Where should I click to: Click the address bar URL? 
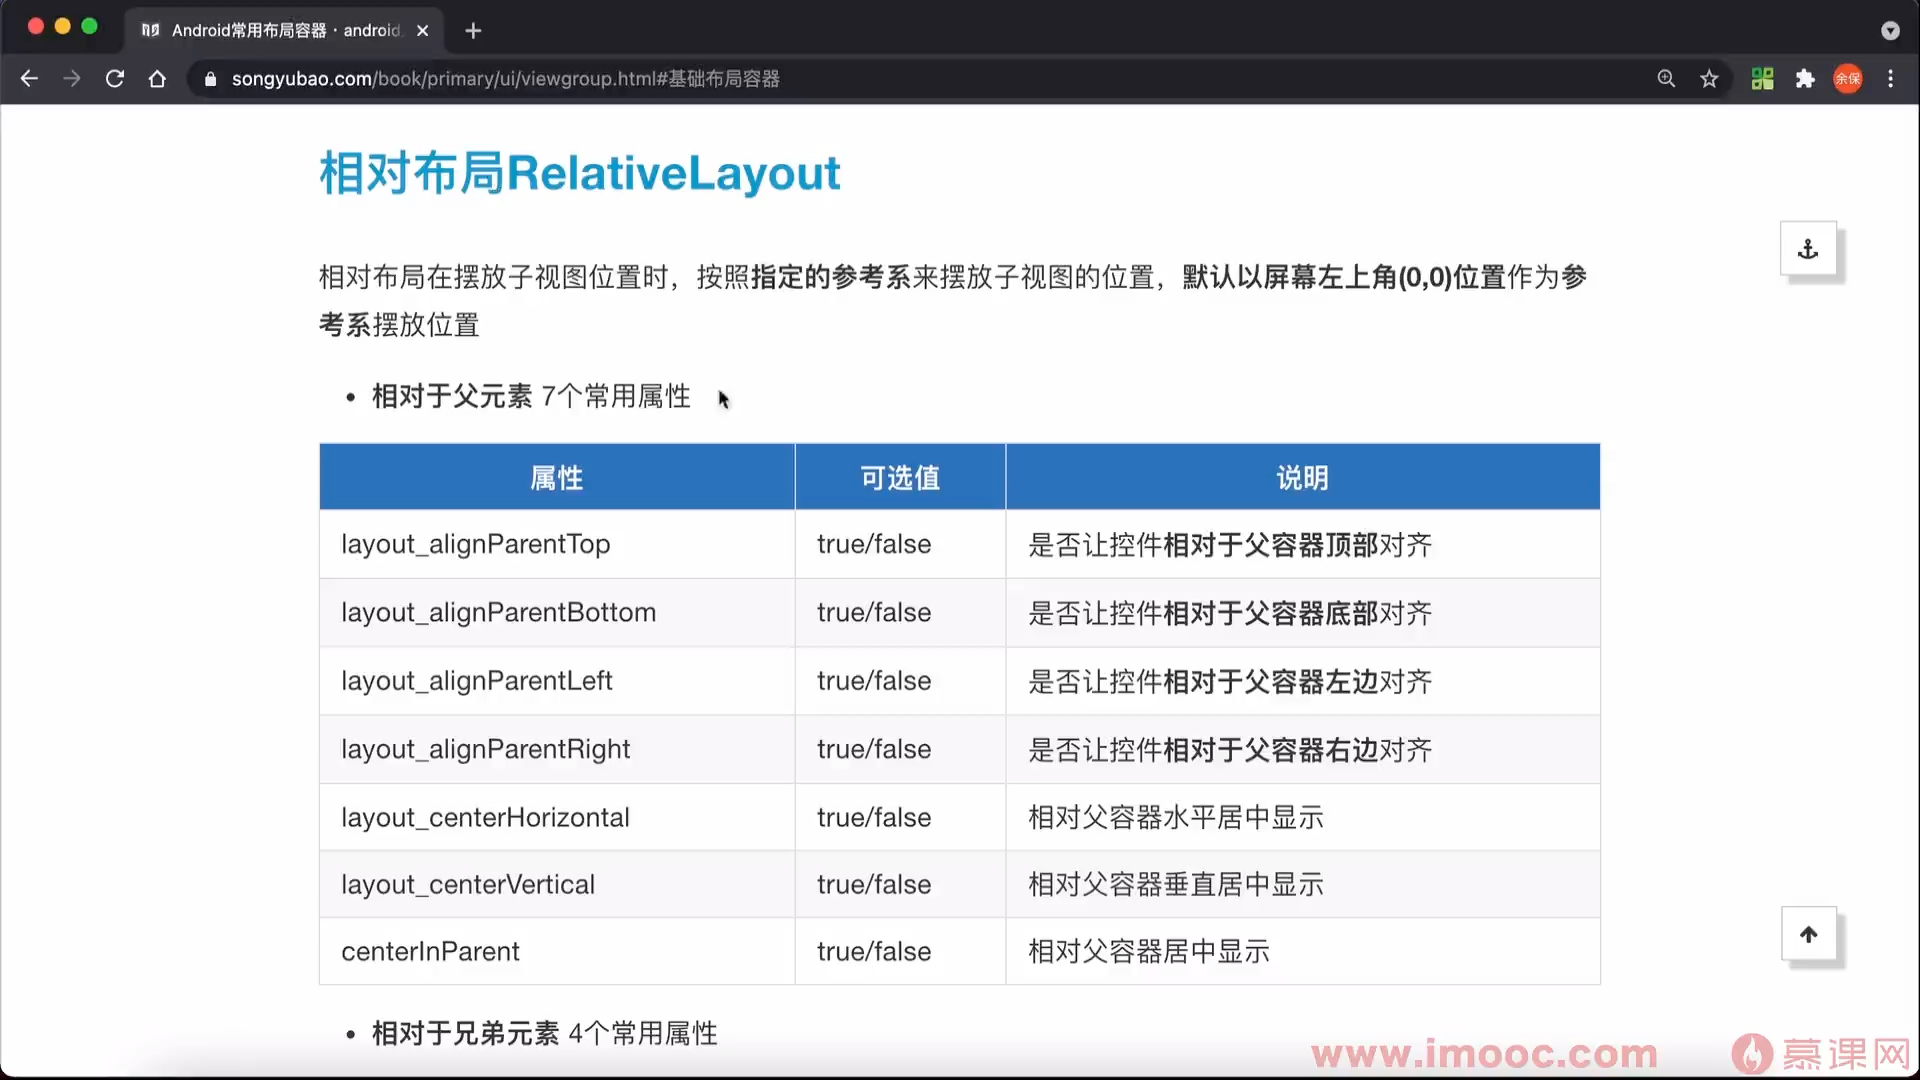click(x=505, y=78)
